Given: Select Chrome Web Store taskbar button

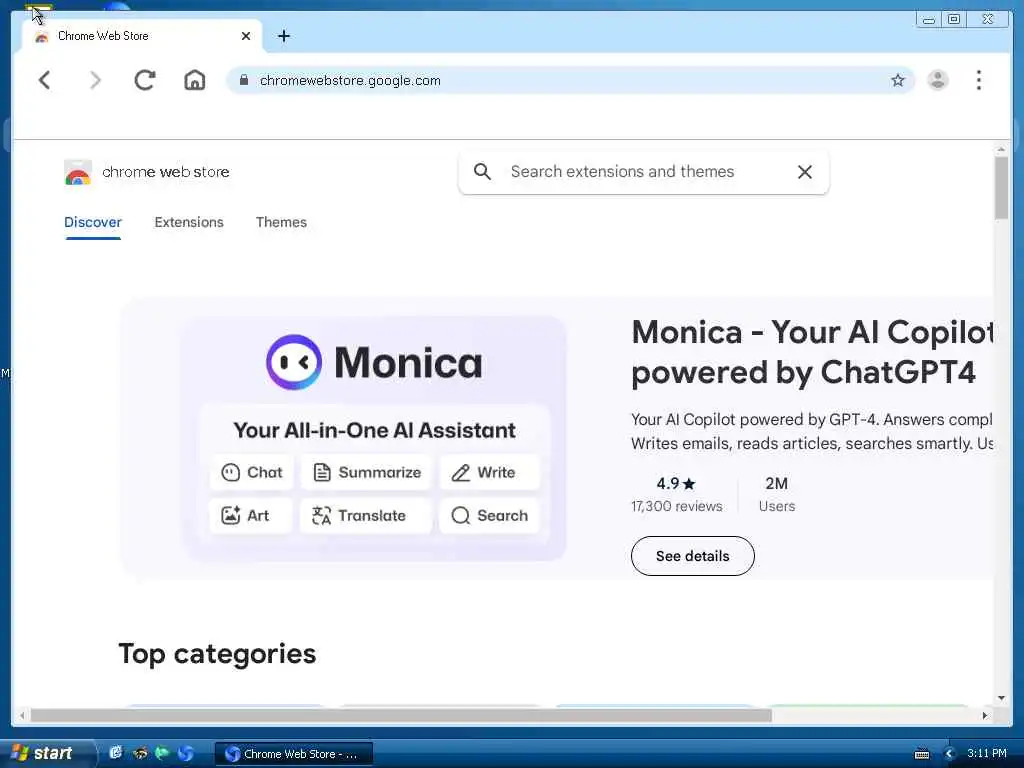Looking at the screenshot, I should pos(294,754).
